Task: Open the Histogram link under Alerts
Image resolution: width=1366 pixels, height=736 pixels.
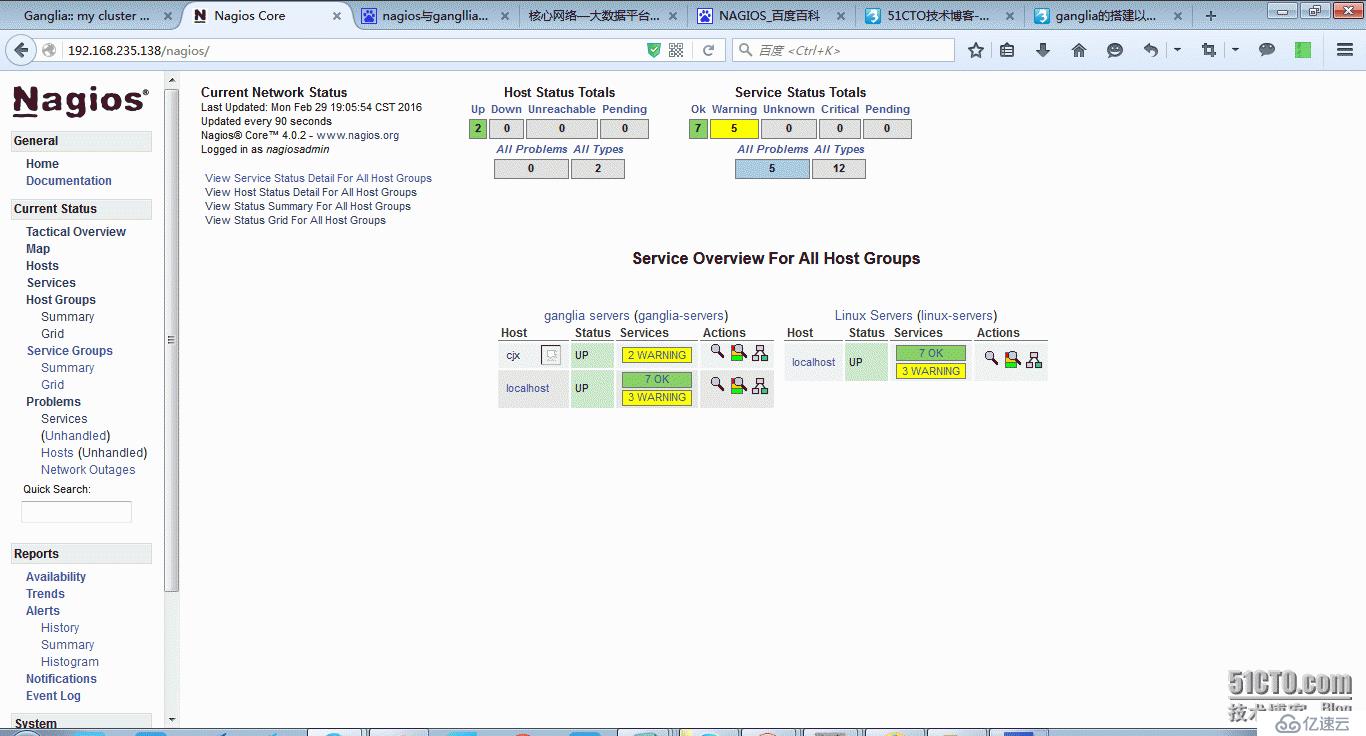Action: (70, 662)
